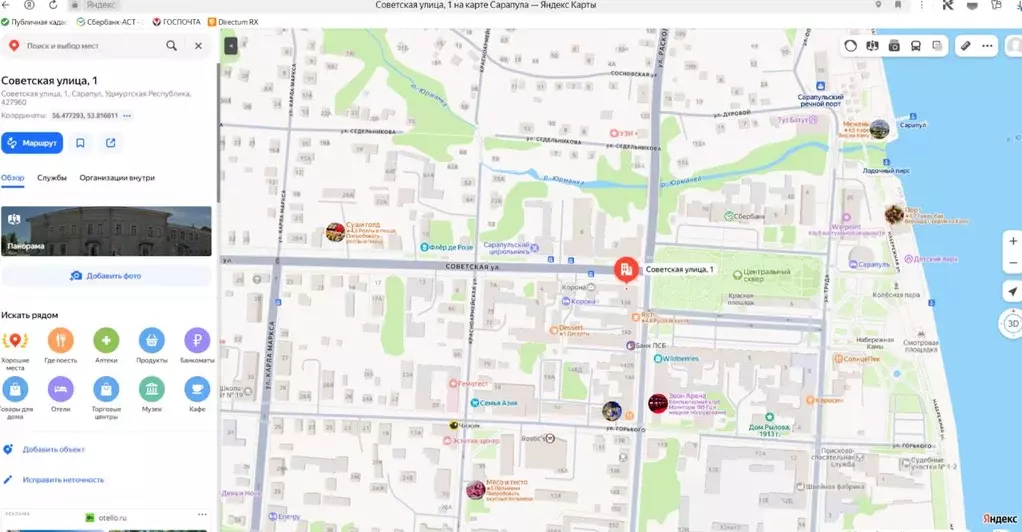Image resolution: width=1022 pixels, height=532 pixels.
Task: Select the Отели category icon
Action: tap(61, 389)
